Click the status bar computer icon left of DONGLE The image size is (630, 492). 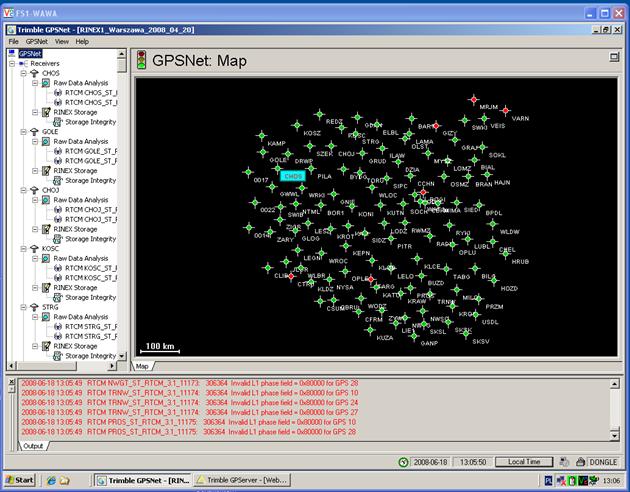(564, 462)
